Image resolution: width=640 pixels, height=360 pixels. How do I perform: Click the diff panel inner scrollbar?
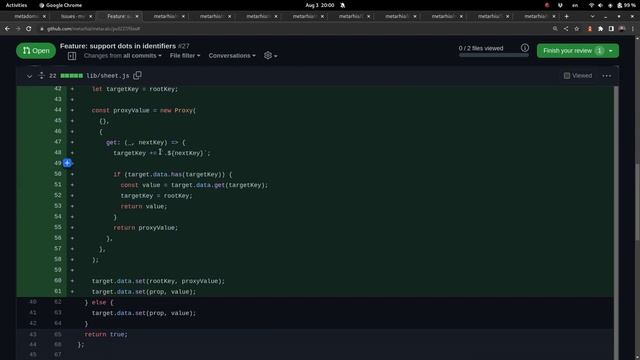tap(616, 222)
